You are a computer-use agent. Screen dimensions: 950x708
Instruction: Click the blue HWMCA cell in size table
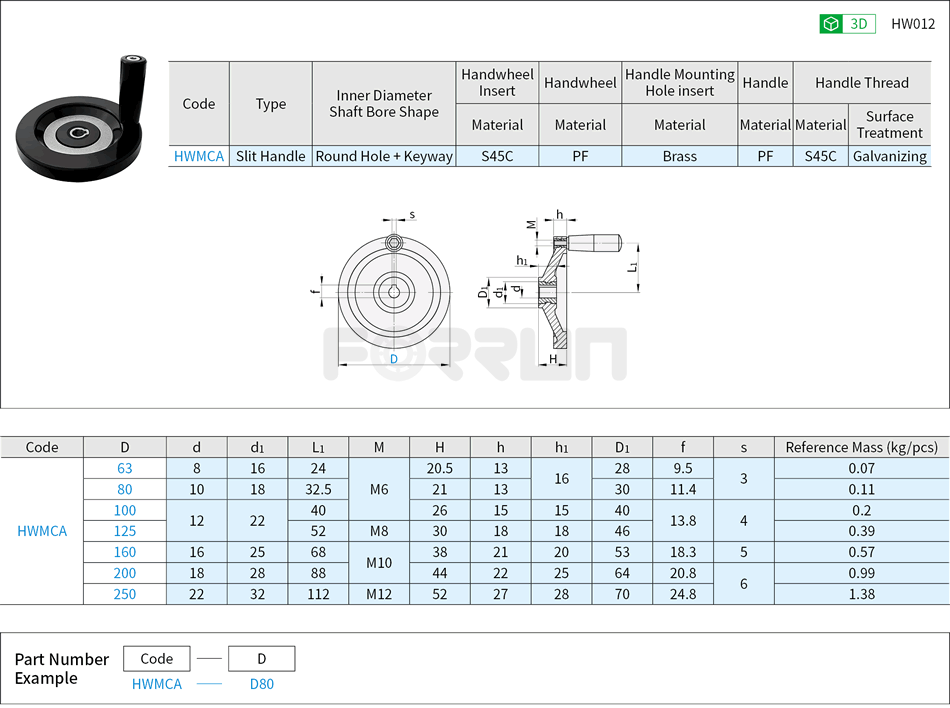tap(42, 531)
